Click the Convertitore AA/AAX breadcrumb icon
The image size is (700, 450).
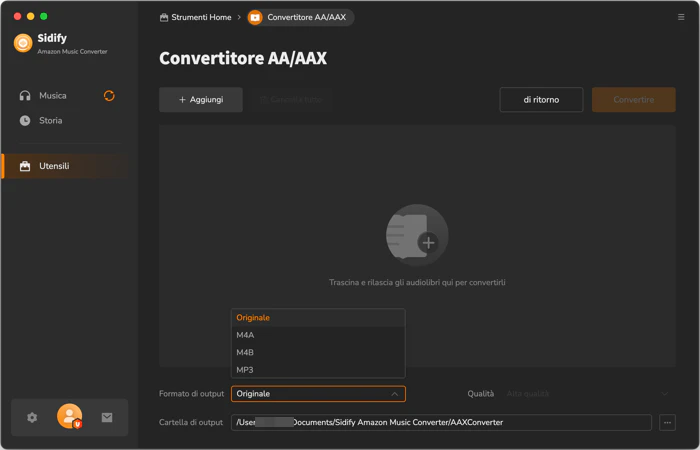click(255, 17)
